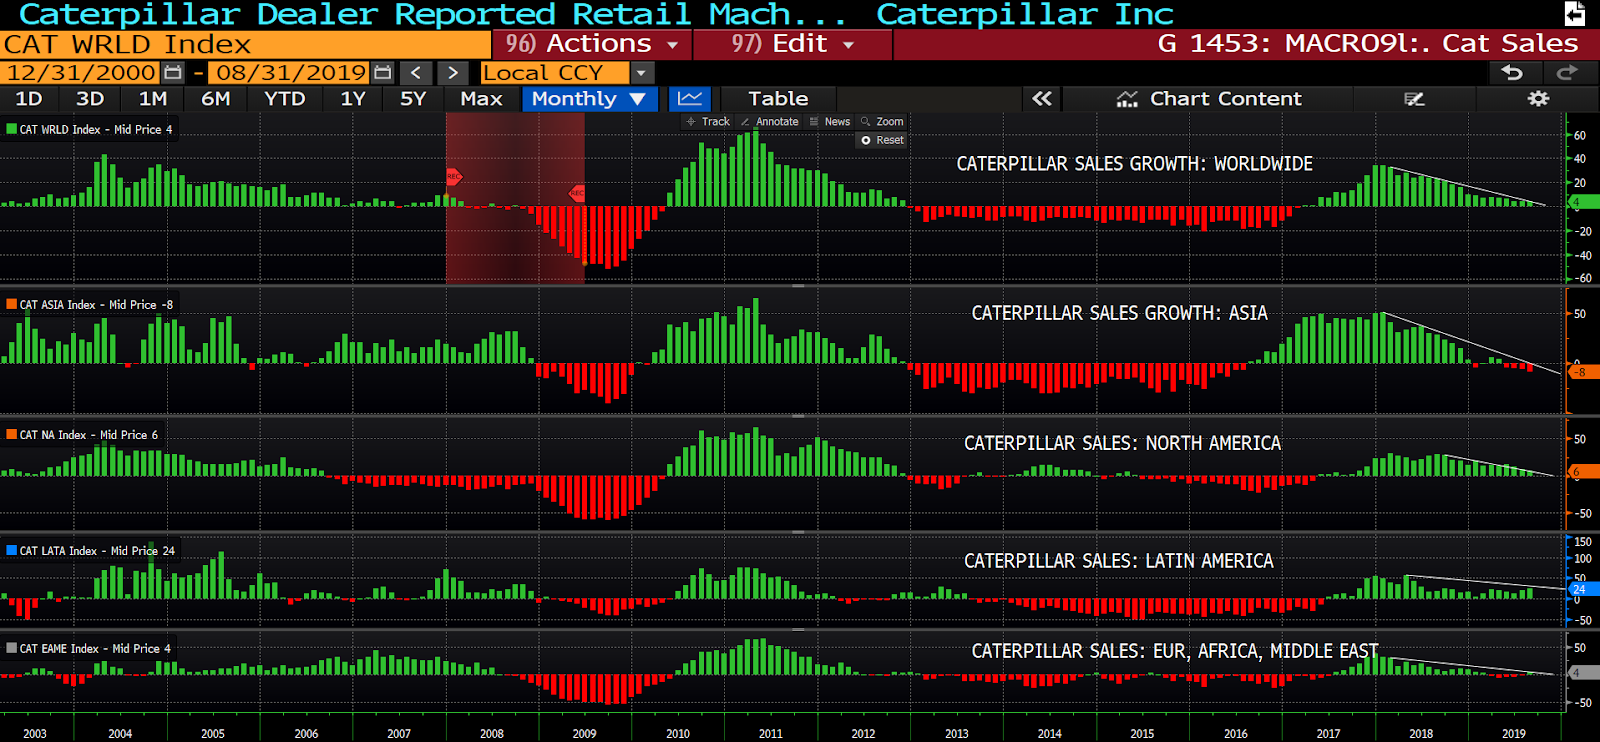Open the Monthly periodicity dropdown
Screen dimensions: 1600x742
[590, 98]
